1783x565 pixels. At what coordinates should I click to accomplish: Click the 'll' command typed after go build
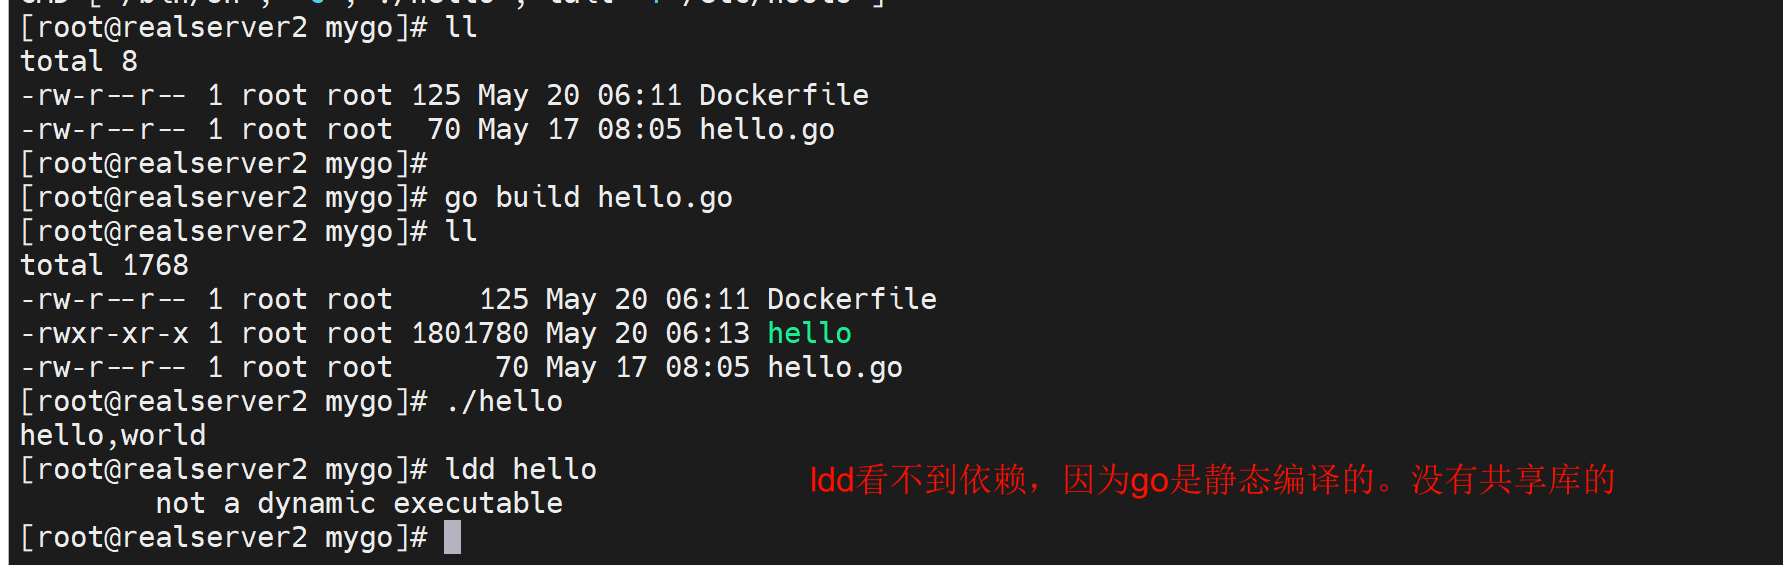coord(461,231)
